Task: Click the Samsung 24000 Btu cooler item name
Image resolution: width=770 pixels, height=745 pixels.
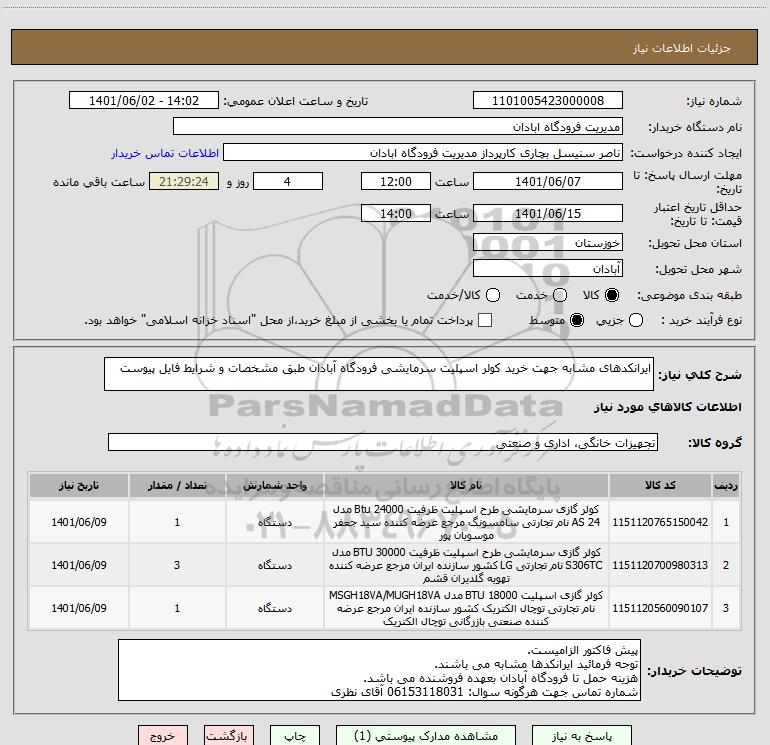Action: (x=466, y=522)
